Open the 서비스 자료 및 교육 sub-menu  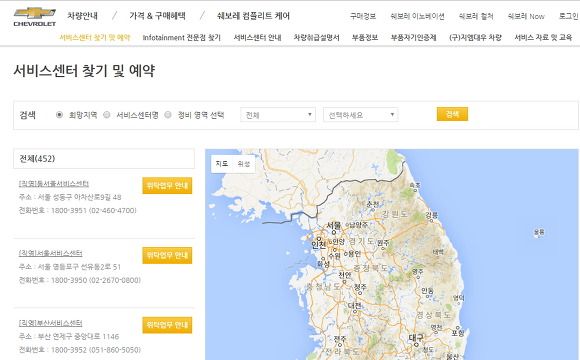click(543, 37)
